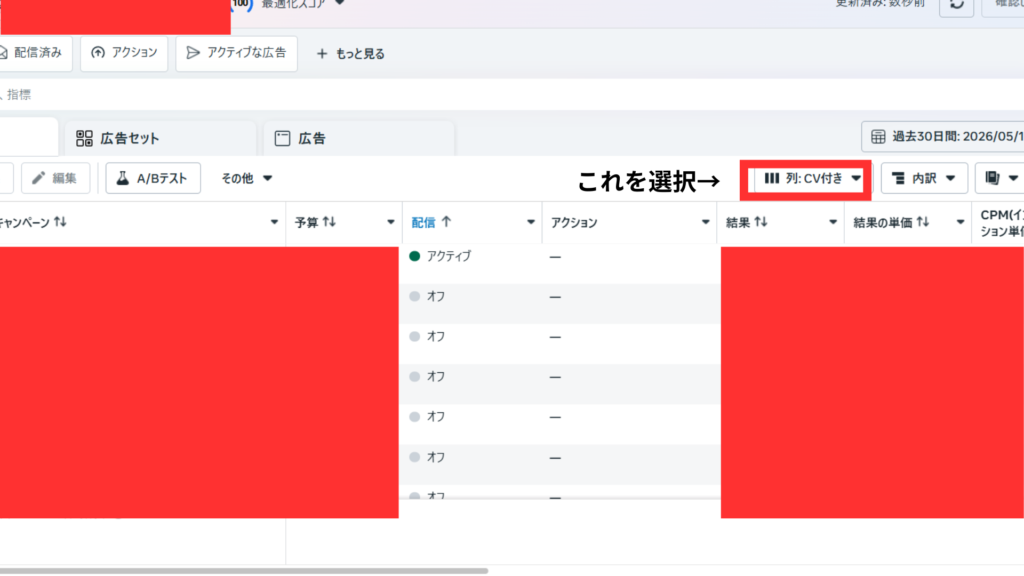Click the flask icon on A/Bテスト

[123, 178]
